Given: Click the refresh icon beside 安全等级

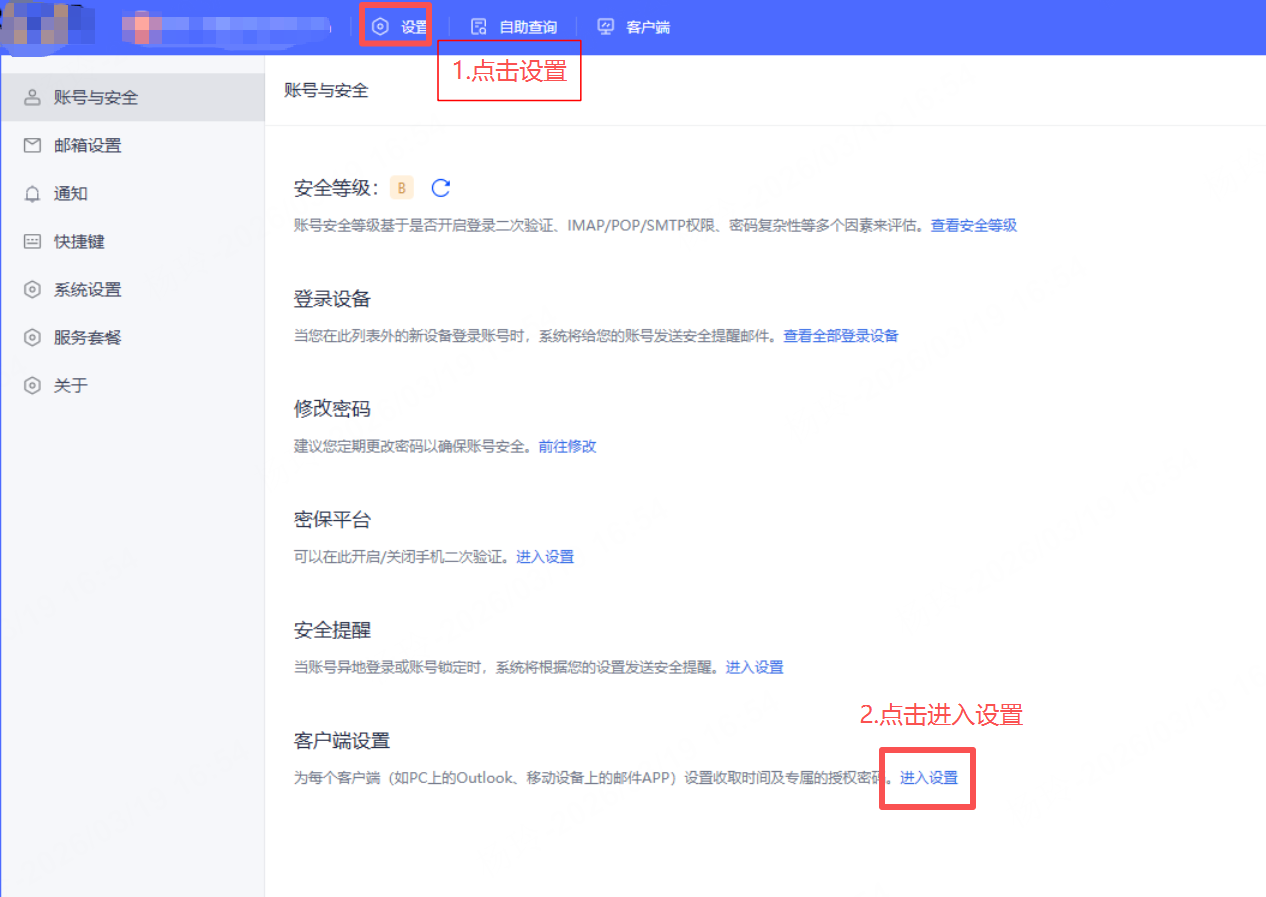Looking at the screenshot, I should pos(441,188).
